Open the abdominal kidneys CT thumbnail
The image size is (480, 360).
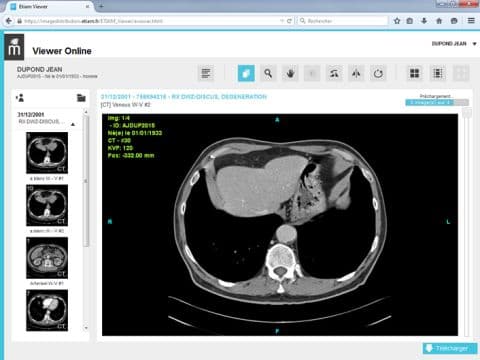[x=47, y=258]
